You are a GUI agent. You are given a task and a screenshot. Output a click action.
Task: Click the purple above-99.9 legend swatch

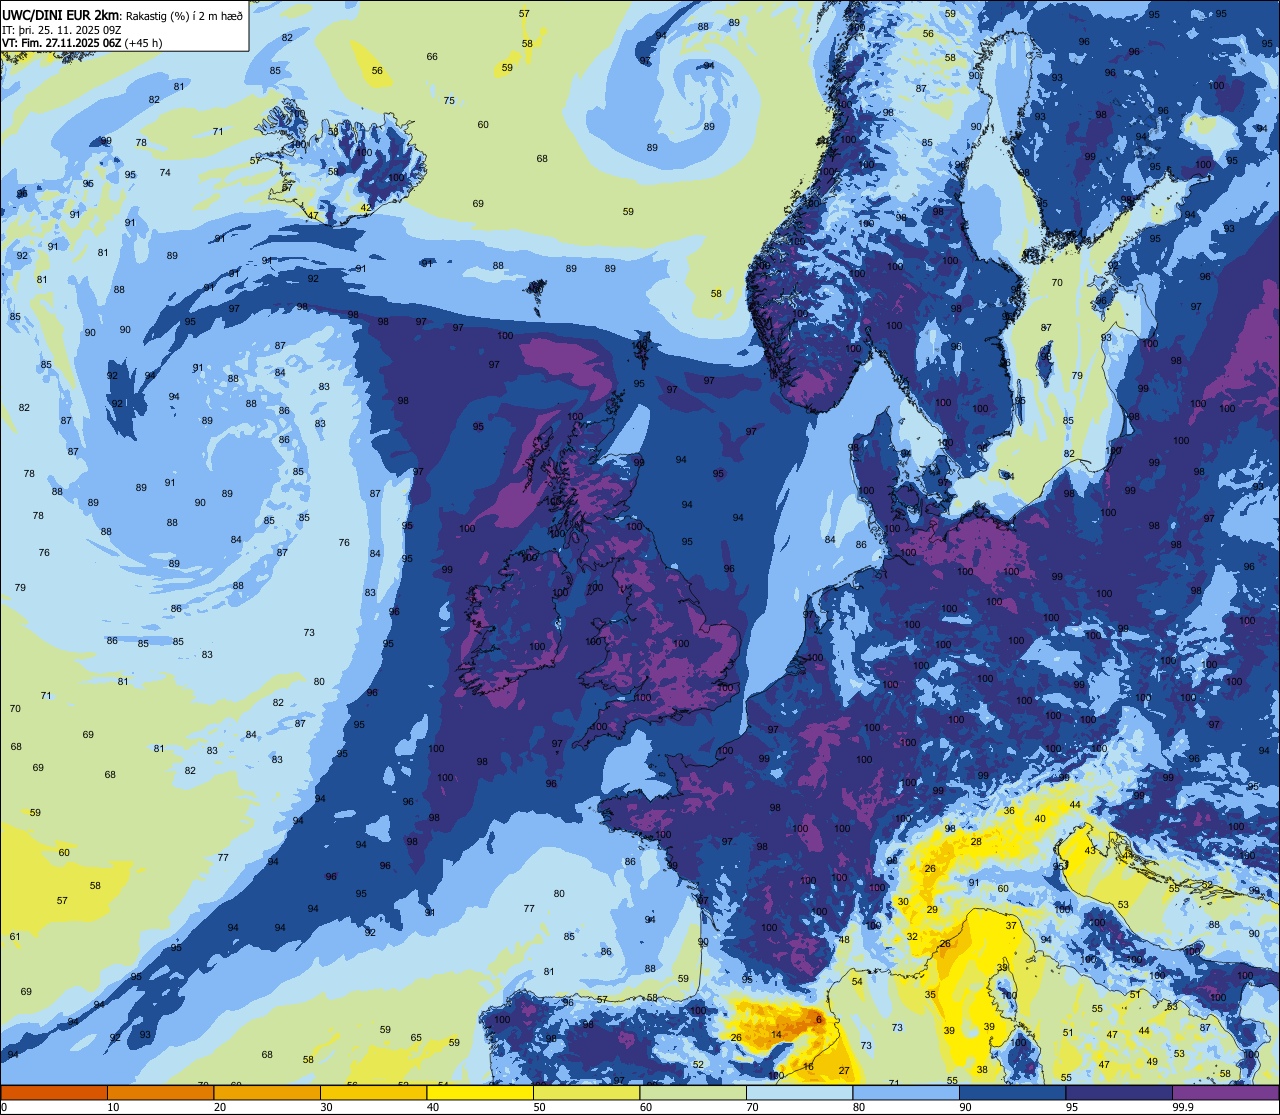click(x=1225, y=1093)
